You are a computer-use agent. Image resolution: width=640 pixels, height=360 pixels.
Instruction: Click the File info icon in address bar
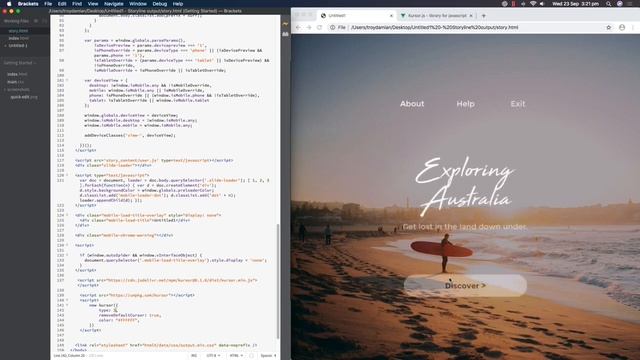333,27
